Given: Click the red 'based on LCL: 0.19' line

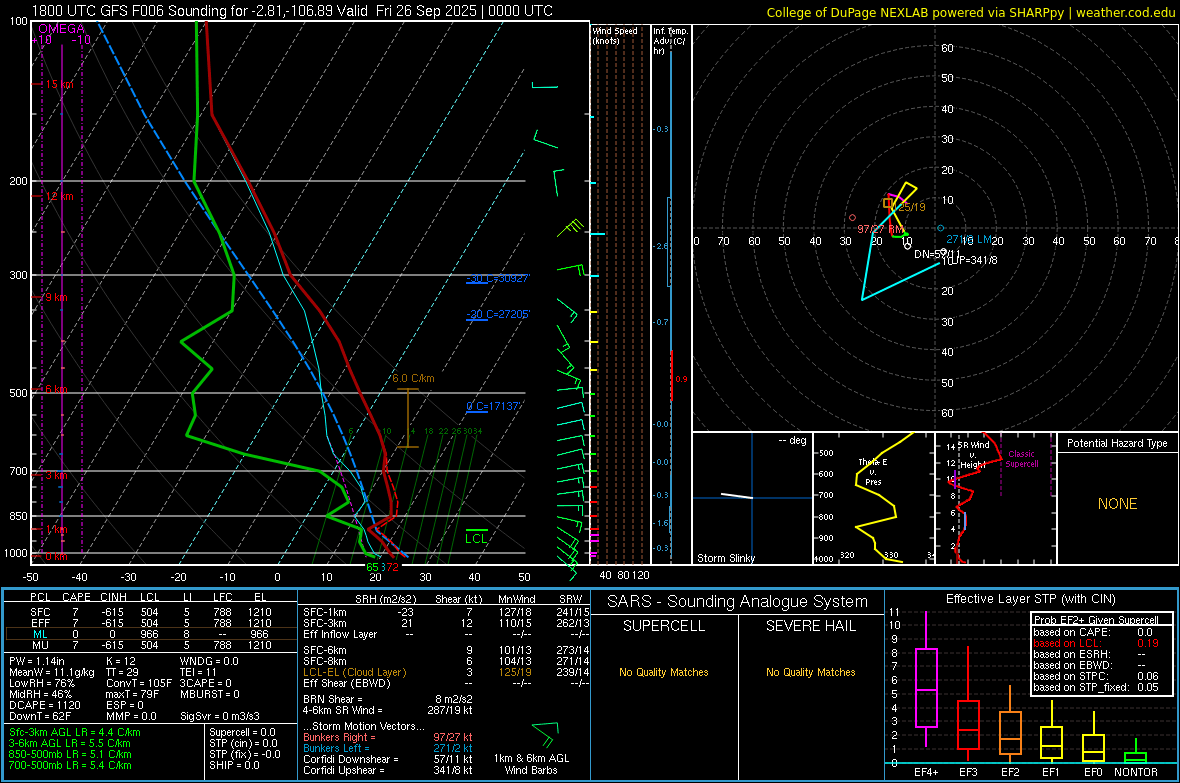Looking at the screenshot, I should 1096,643.
